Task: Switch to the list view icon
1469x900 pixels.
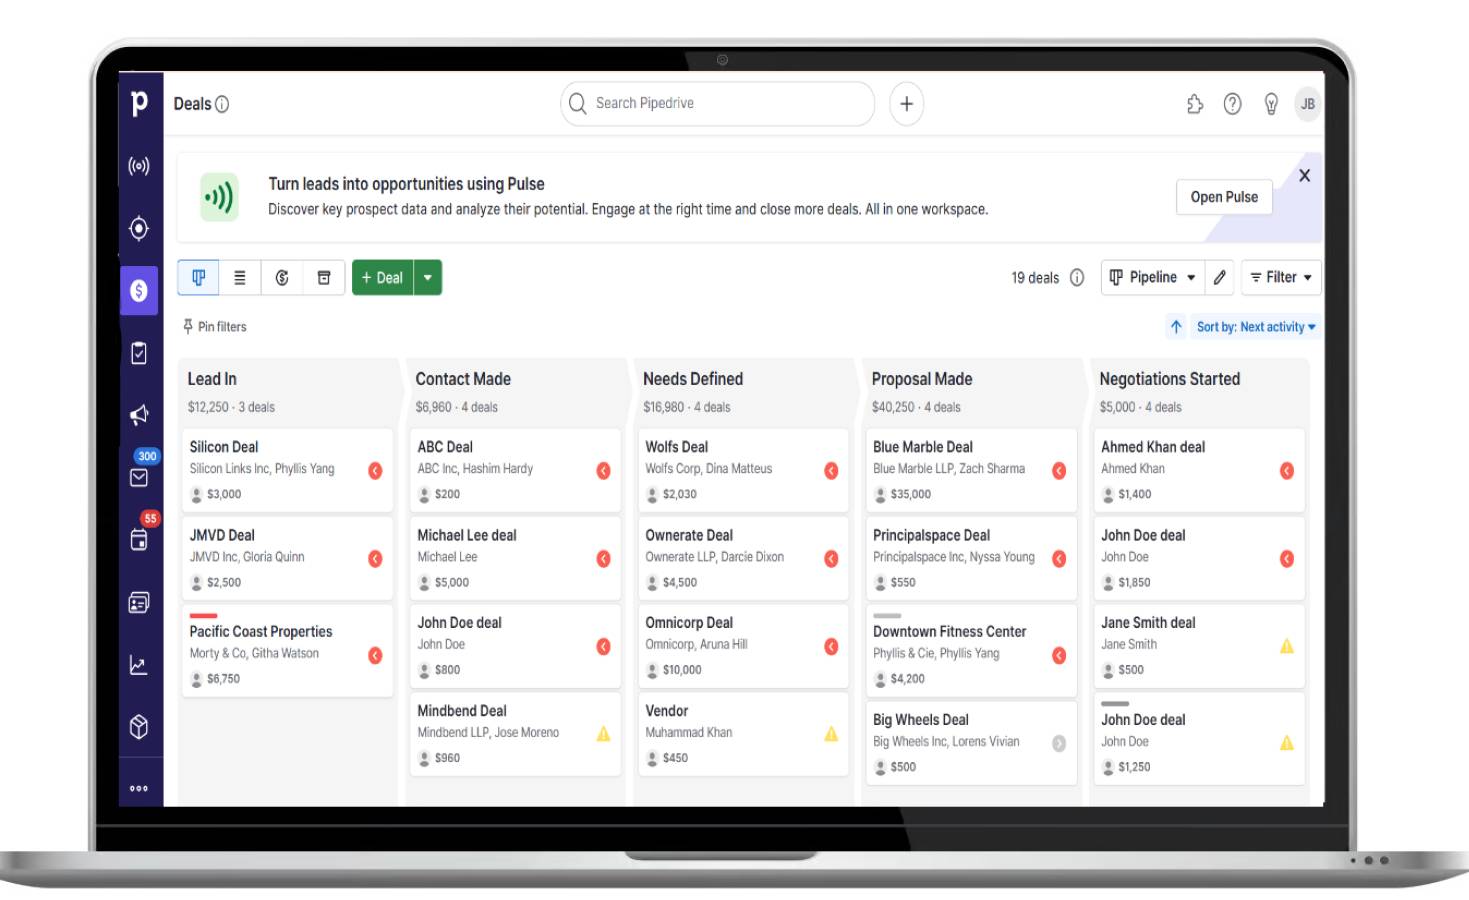Action: point(239,277)
